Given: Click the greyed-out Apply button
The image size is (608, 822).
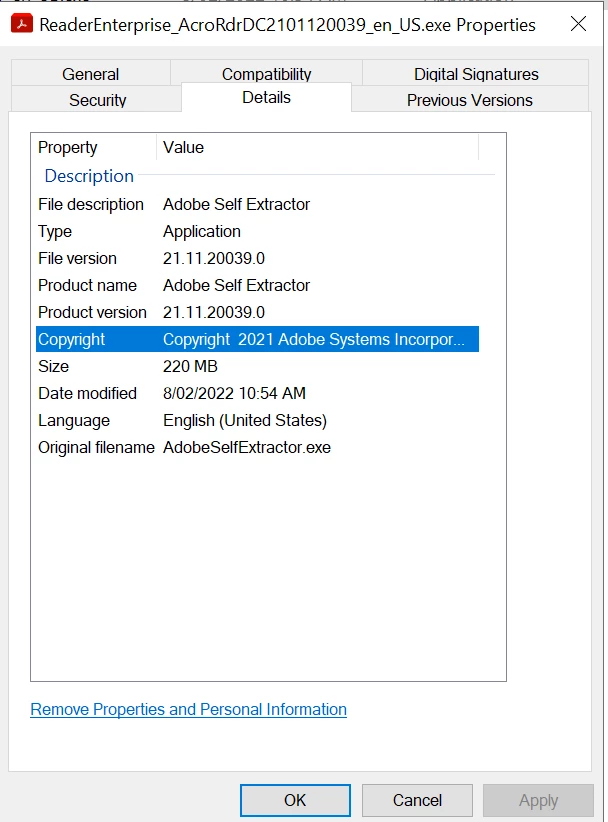Looking at the screenshot, I should pos(538,800).
